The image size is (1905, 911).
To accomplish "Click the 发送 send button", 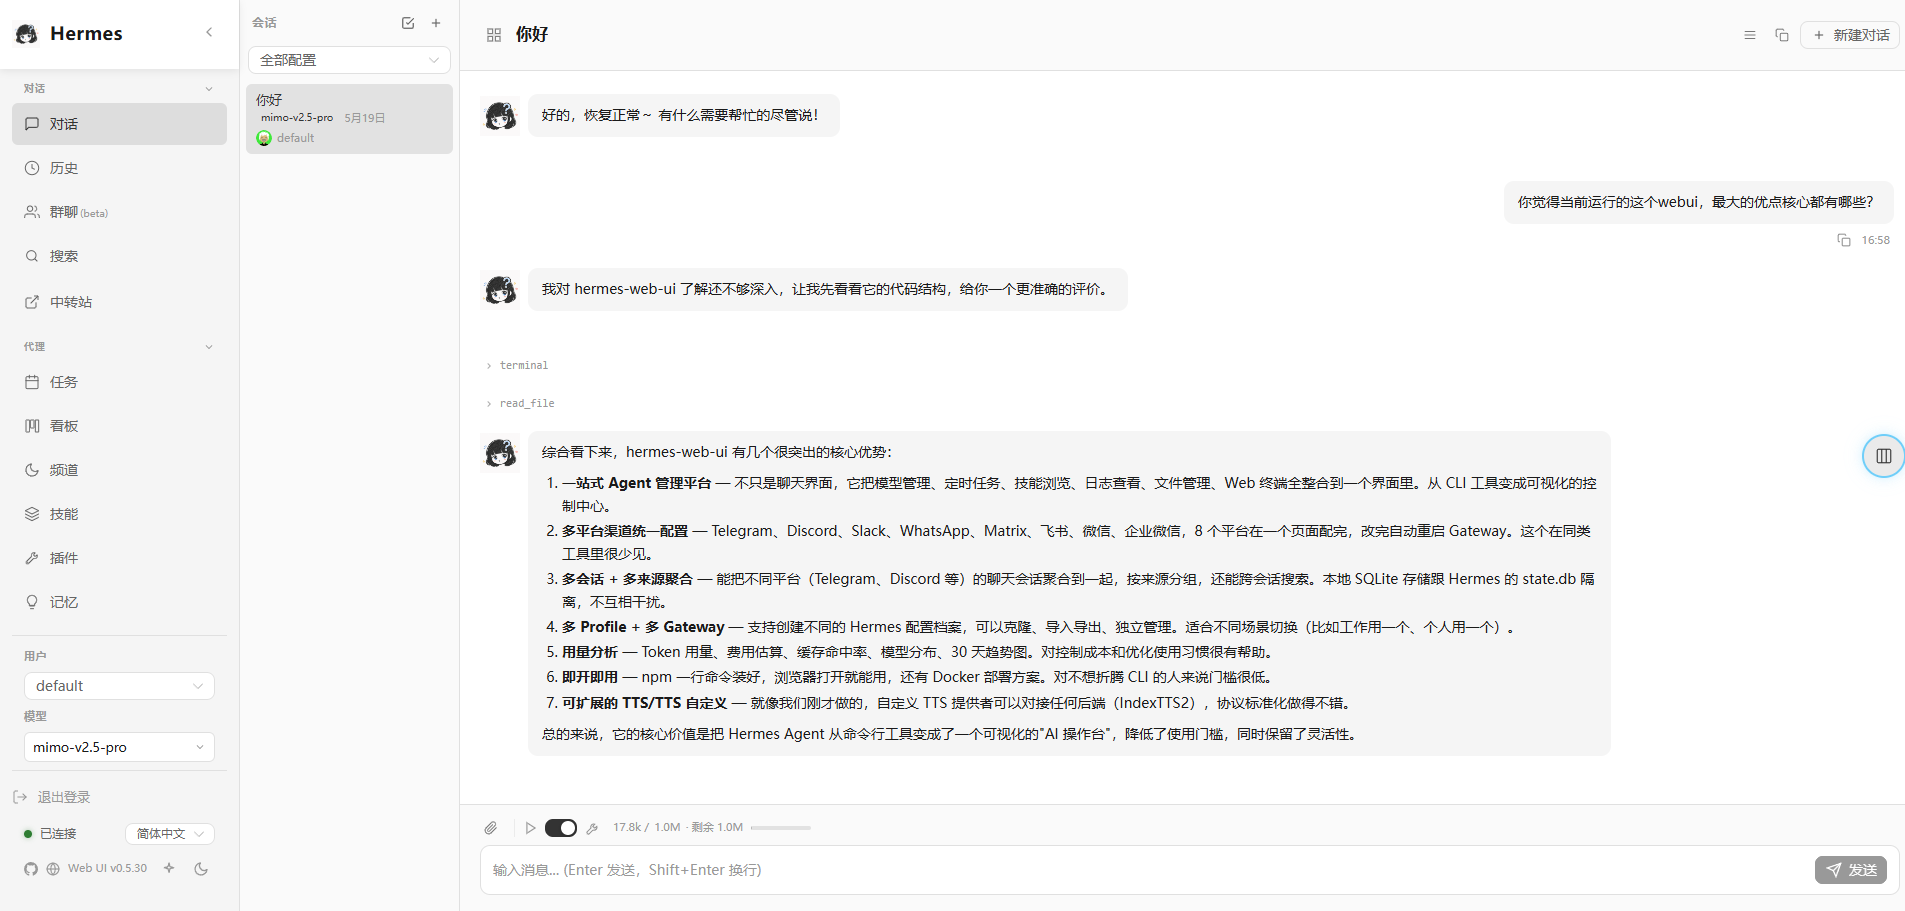I will tap(1851, 870).
